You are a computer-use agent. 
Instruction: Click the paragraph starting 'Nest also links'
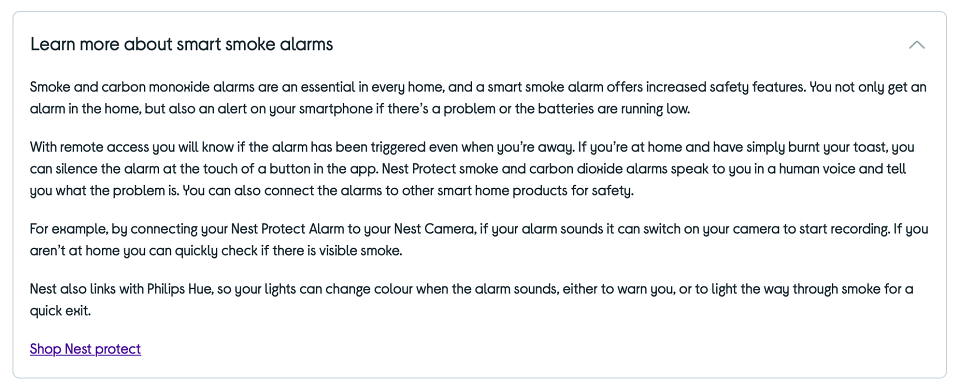pyautogui.click(x=471, y=300)
